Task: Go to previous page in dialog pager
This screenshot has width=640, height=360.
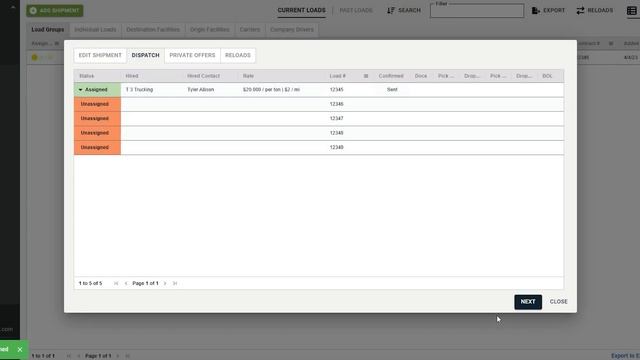Action: [x=126, y=283]
